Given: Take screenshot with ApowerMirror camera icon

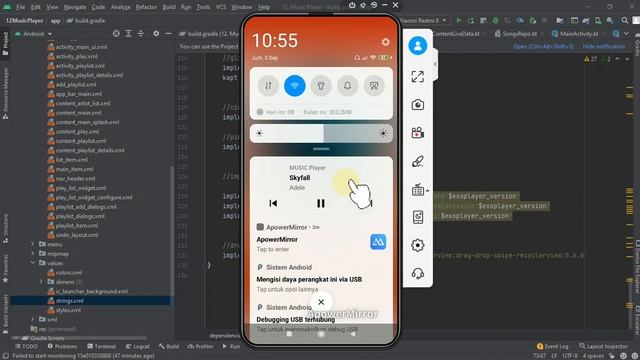Looking at the screenshot, I should (x=418, y=105).
